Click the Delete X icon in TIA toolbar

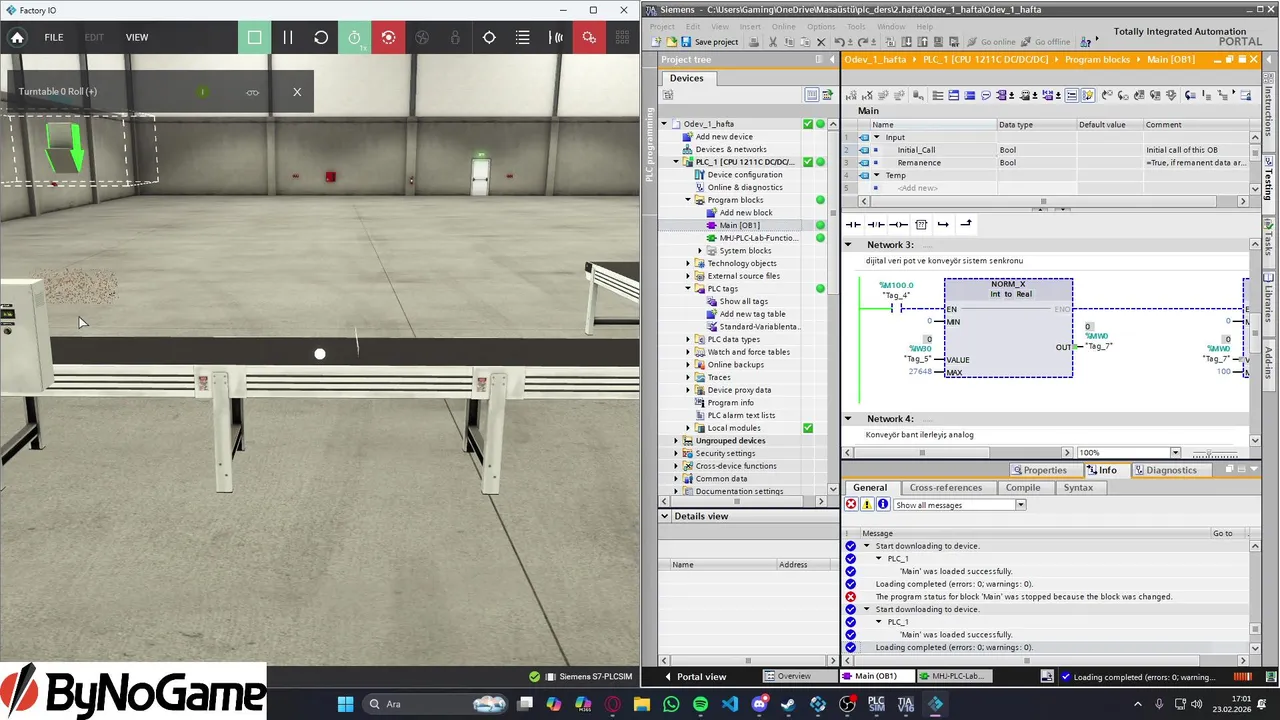(x=821, y=42)
